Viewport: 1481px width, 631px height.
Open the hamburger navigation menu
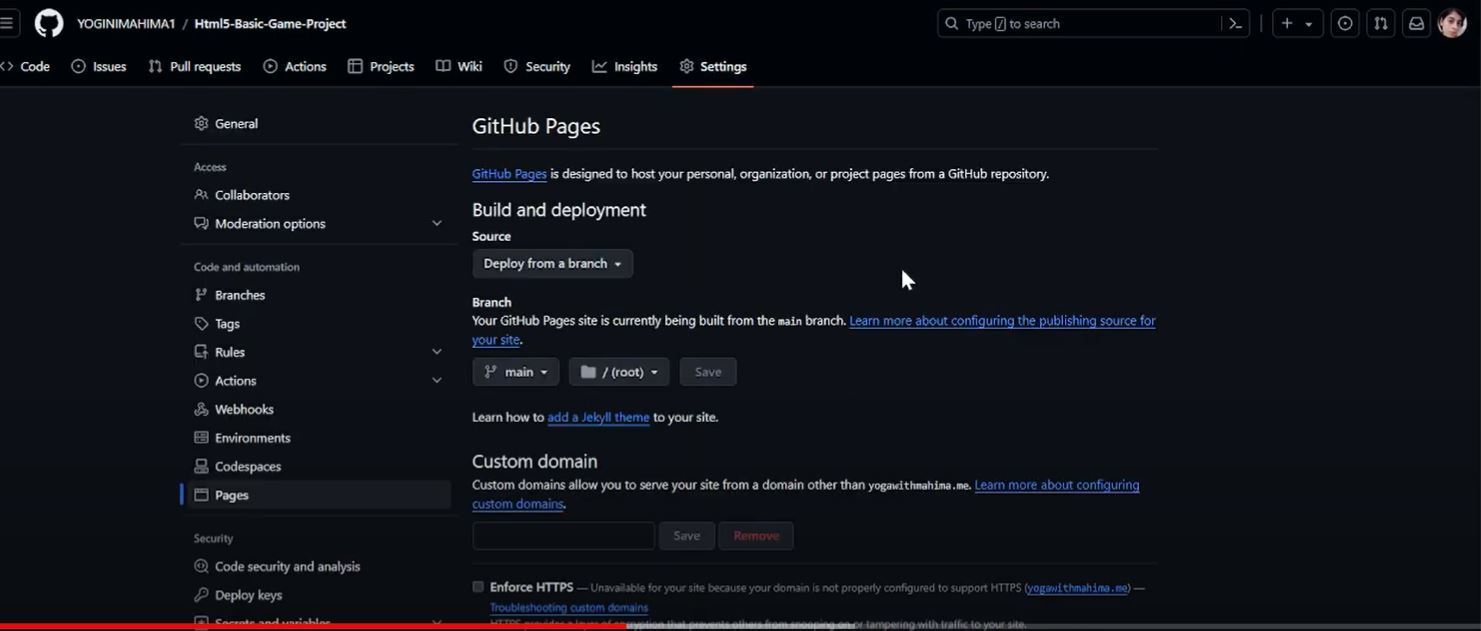point(7,23)
